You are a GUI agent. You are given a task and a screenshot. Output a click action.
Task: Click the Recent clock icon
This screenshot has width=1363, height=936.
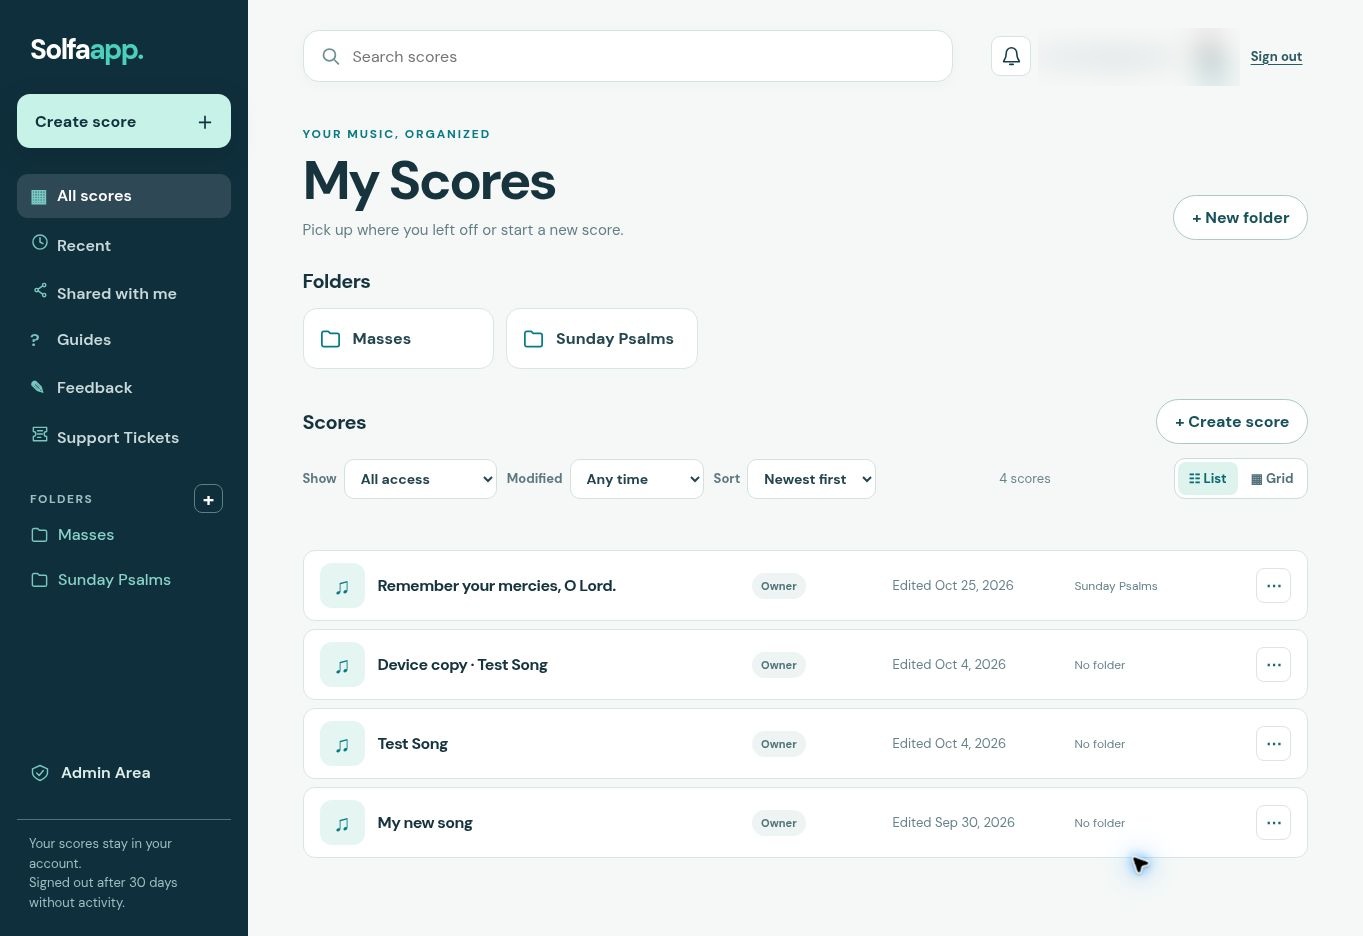(40, 242)
